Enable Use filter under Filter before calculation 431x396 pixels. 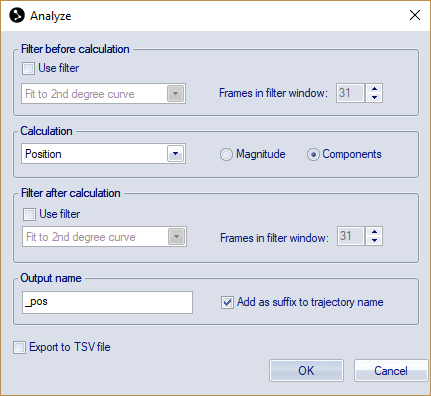tap(28, 69)
